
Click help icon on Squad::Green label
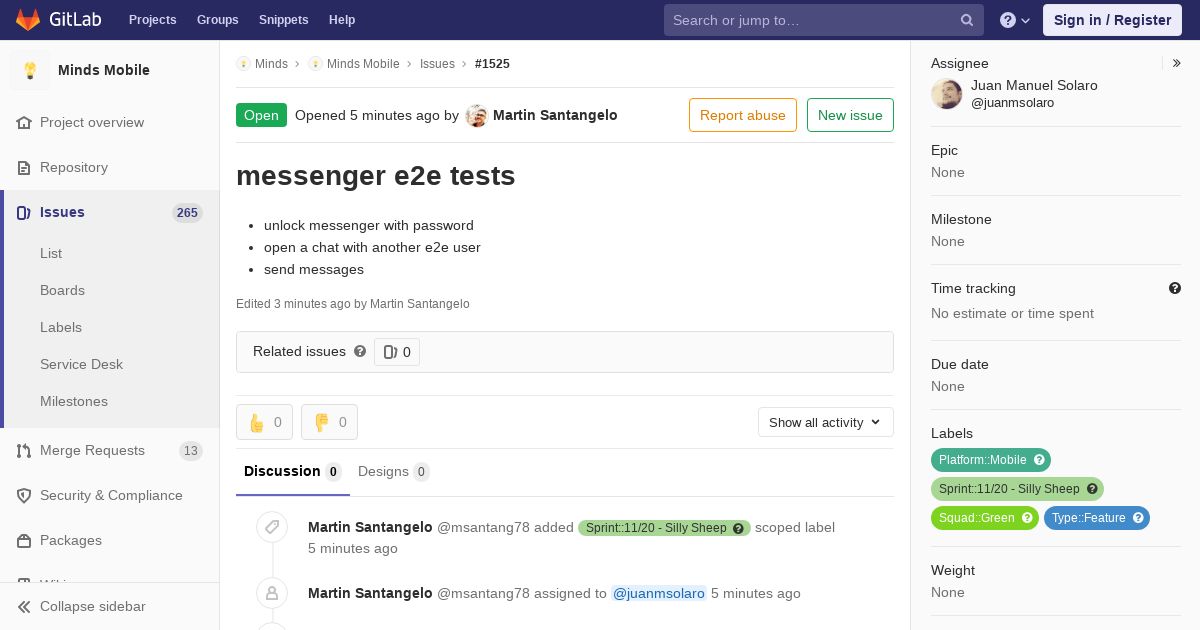pyautogui.click(x=1026, y=518)
